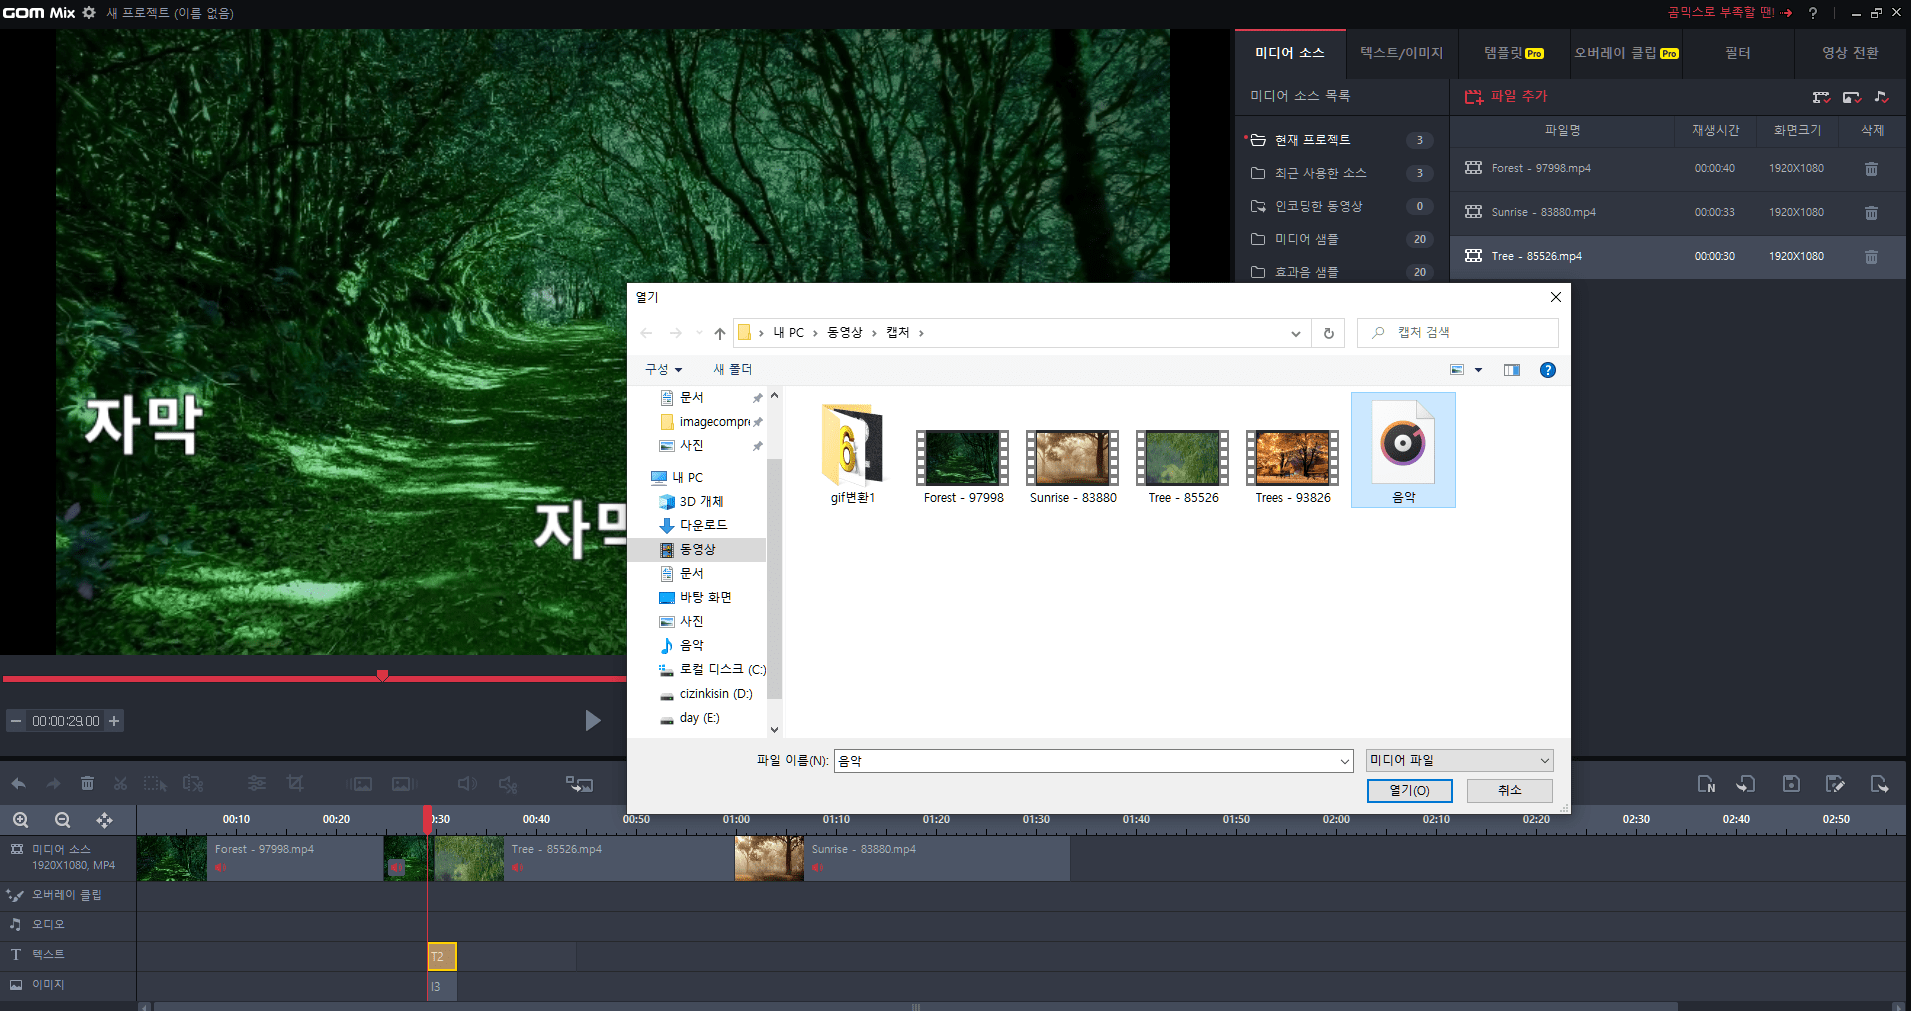1911x1011 pixels.
Task: Click the red playhead marker on timeline ruler
Action: pyautogui.click(x=428, y=819)
